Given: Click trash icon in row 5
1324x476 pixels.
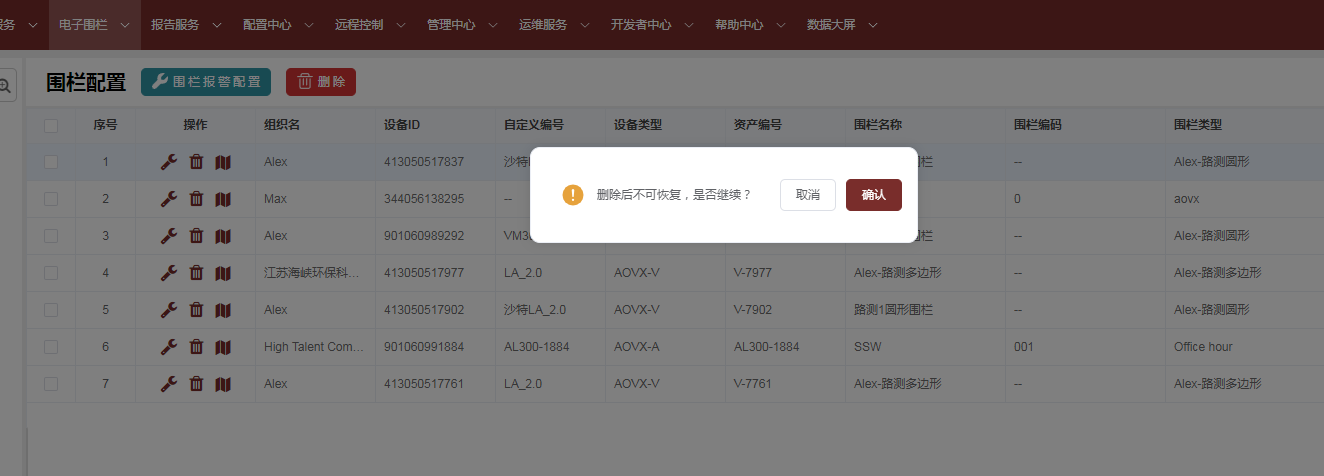Looking at the screenshot, I should click(196, 310).
